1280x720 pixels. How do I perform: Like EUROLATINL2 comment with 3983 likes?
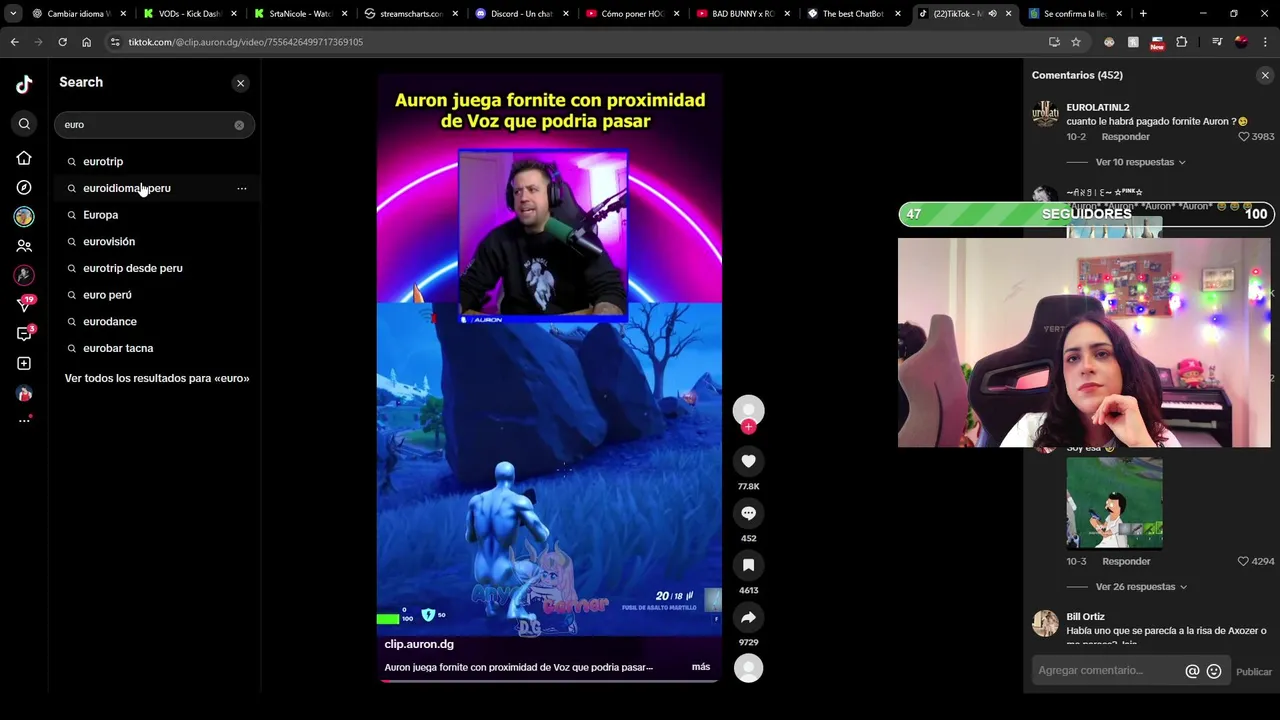click(1244, 137)
